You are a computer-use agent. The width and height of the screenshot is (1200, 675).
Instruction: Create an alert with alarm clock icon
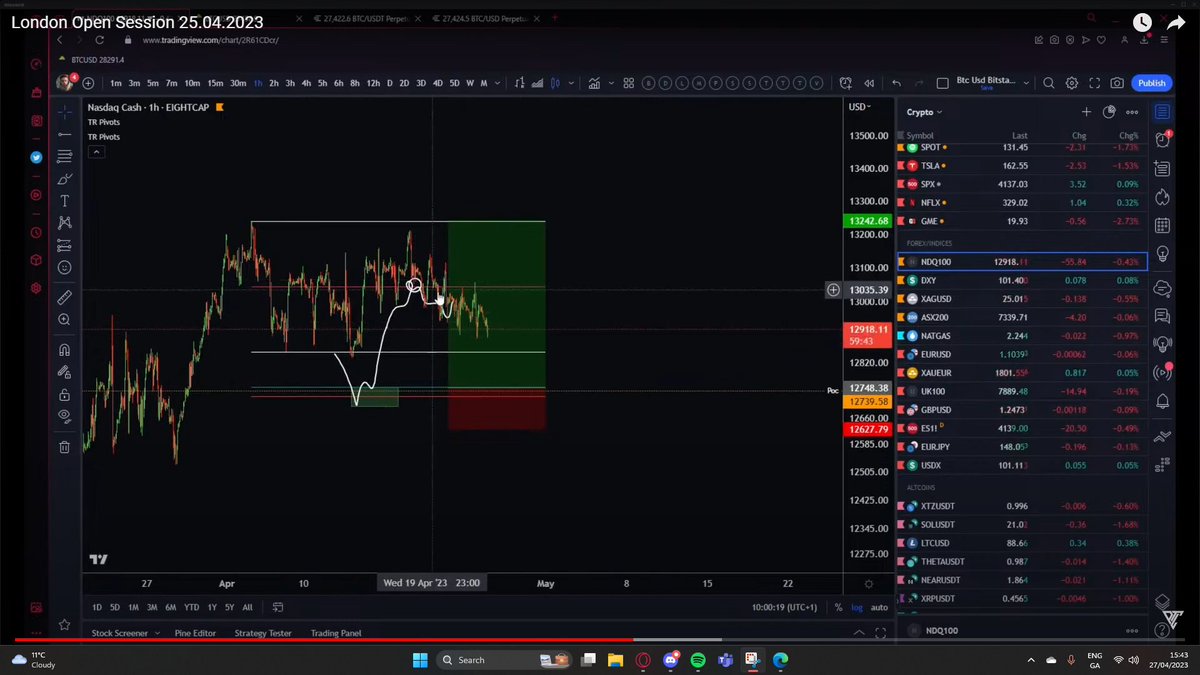[x=846, y=83]
